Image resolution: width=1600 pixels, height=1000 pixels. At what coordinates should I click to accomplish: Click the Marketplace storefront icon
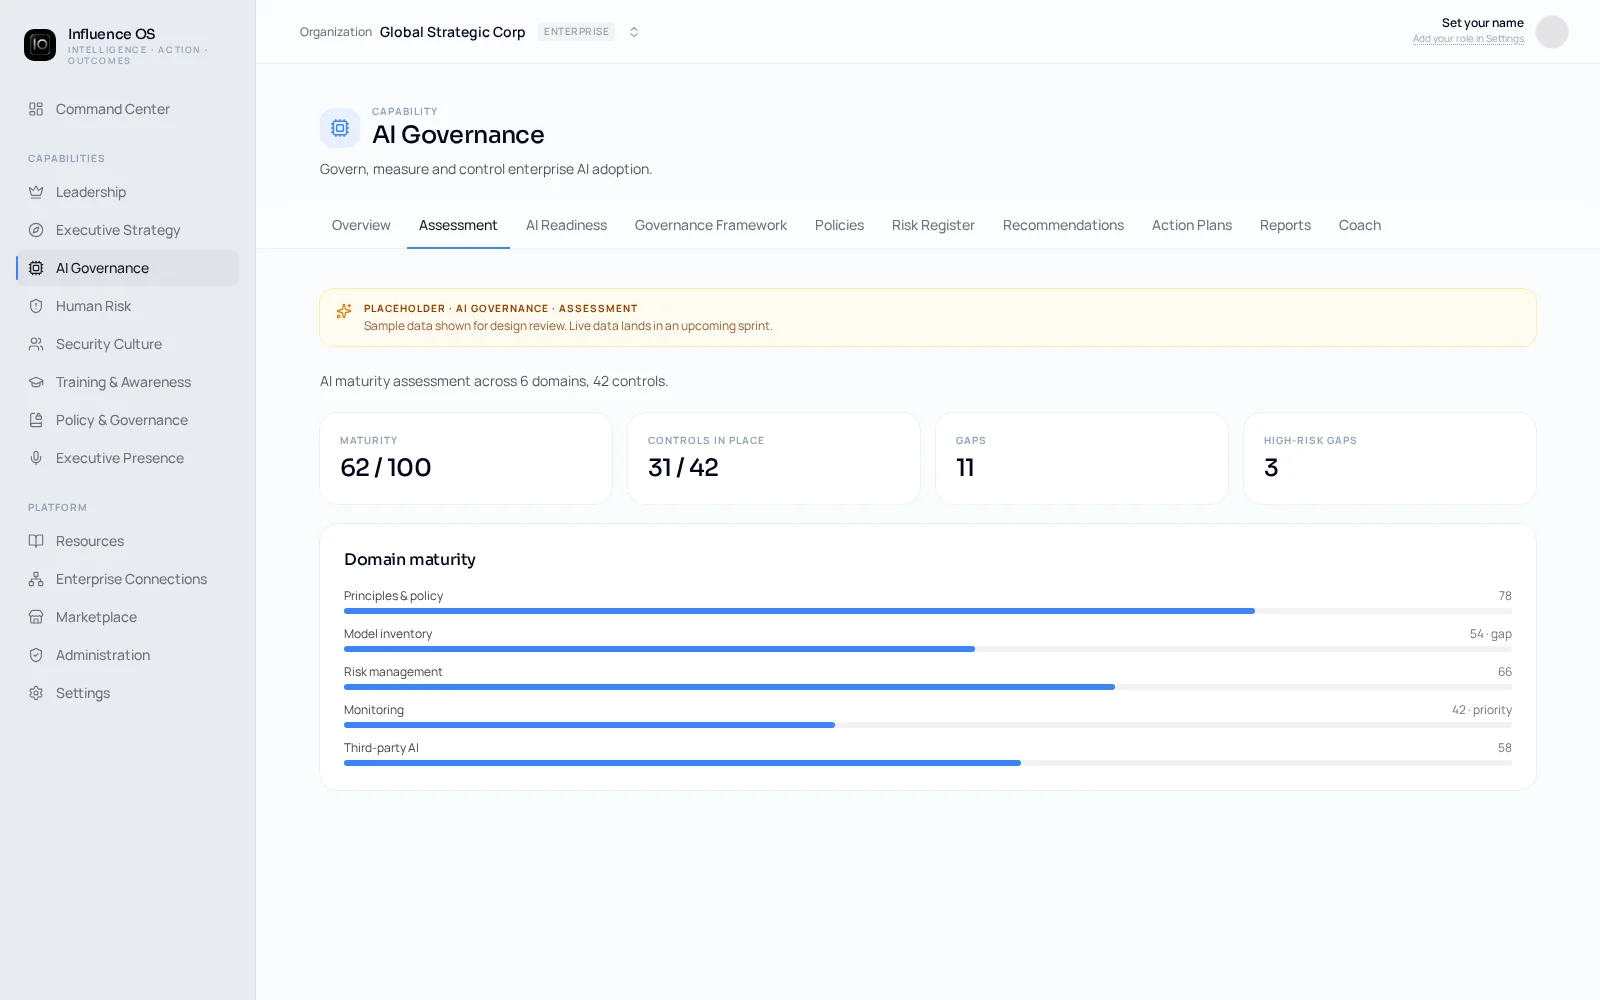[36, 617]
